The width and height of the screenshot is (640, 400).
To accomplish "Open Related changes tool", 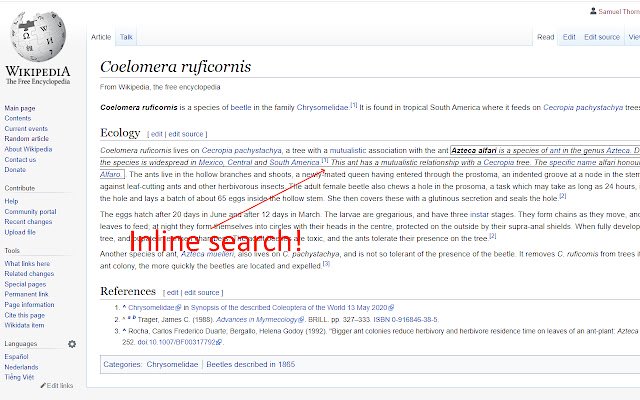I will (29, 274).
